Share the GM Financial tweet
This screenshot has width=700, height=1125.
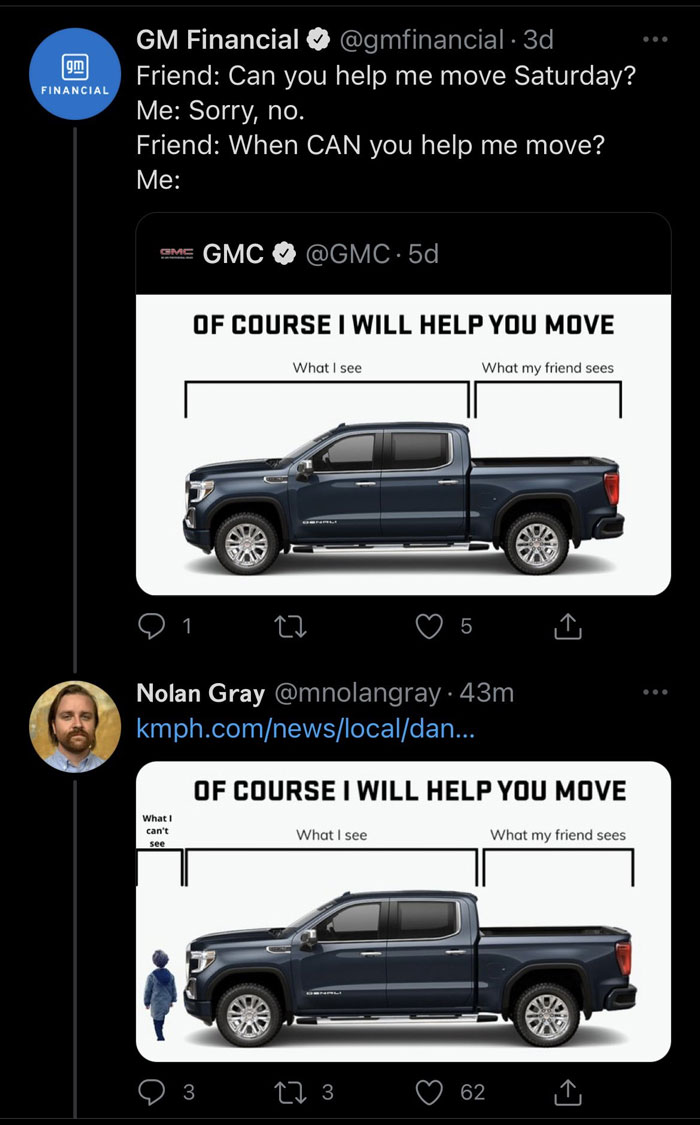coord(567,626)
